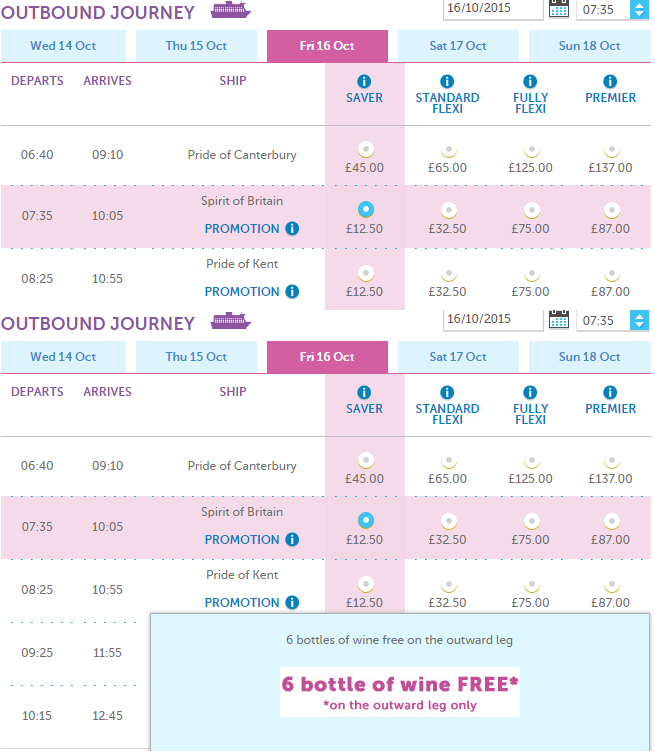
Task: Open STANDARD FLEXI info icon in the lower table
Action: tap(447, 392)
